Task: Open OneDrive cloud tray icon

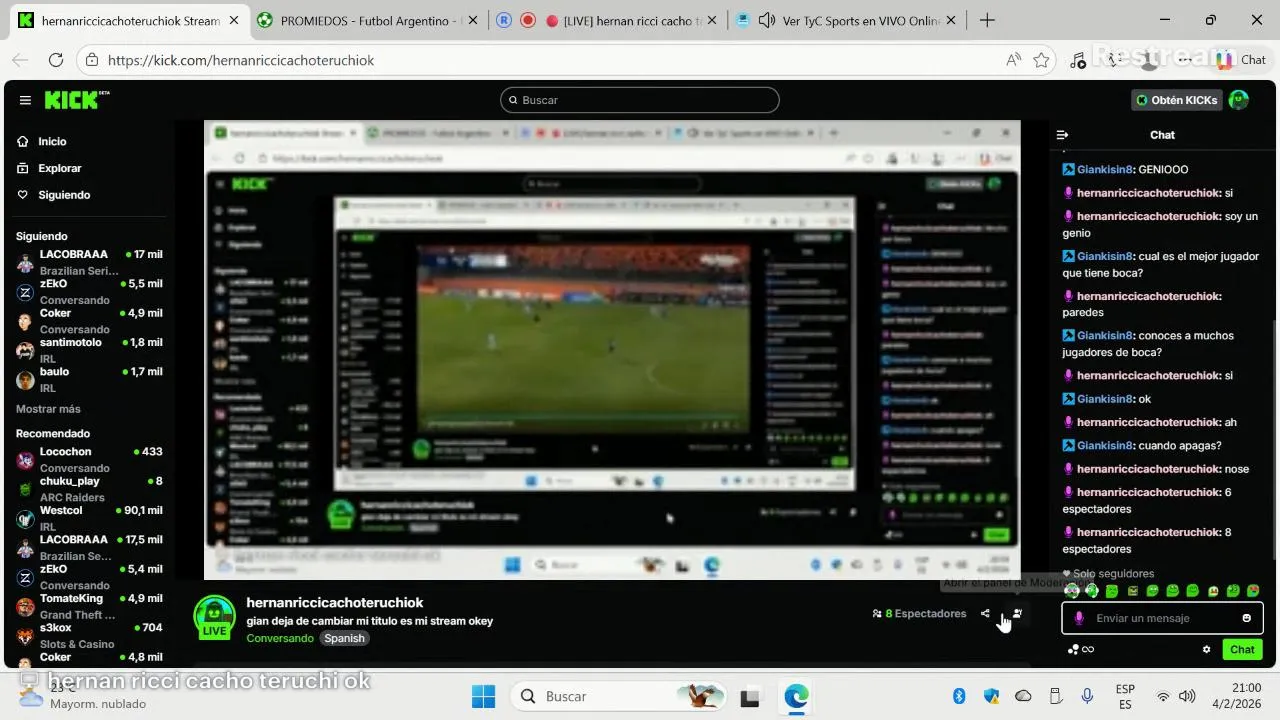Action: point(1023,696)
